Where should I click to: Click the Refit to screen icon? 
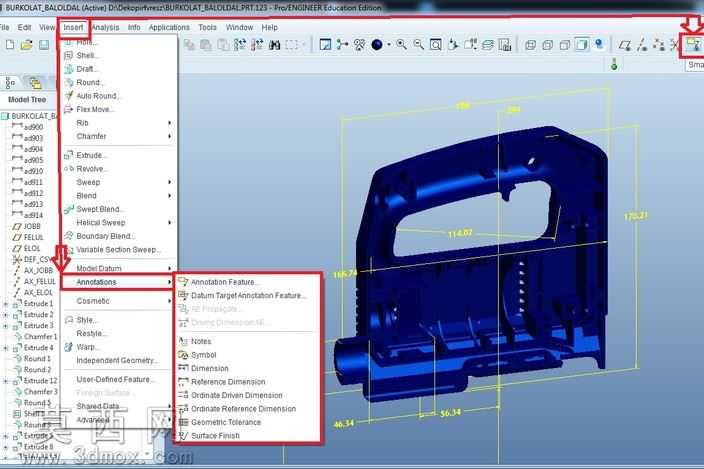pyautogui.click(x=436, y=45)
